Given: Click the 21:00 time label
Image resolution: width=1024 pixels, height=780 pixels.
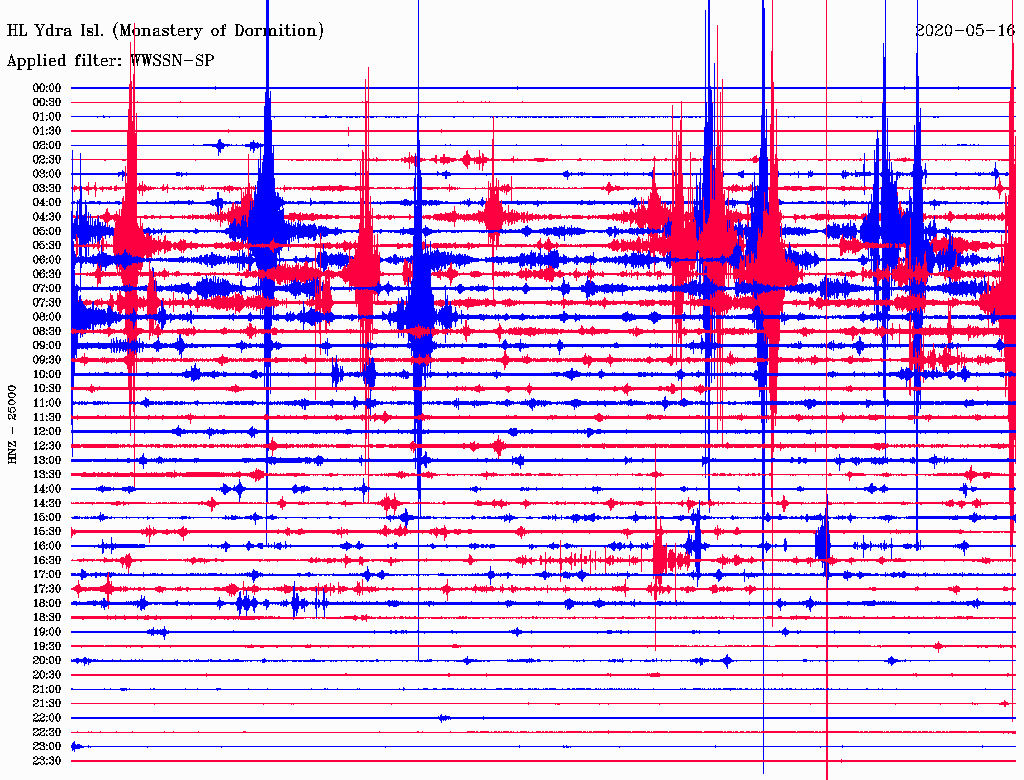Looking at the screenshot, I should [x=47, y=689].
